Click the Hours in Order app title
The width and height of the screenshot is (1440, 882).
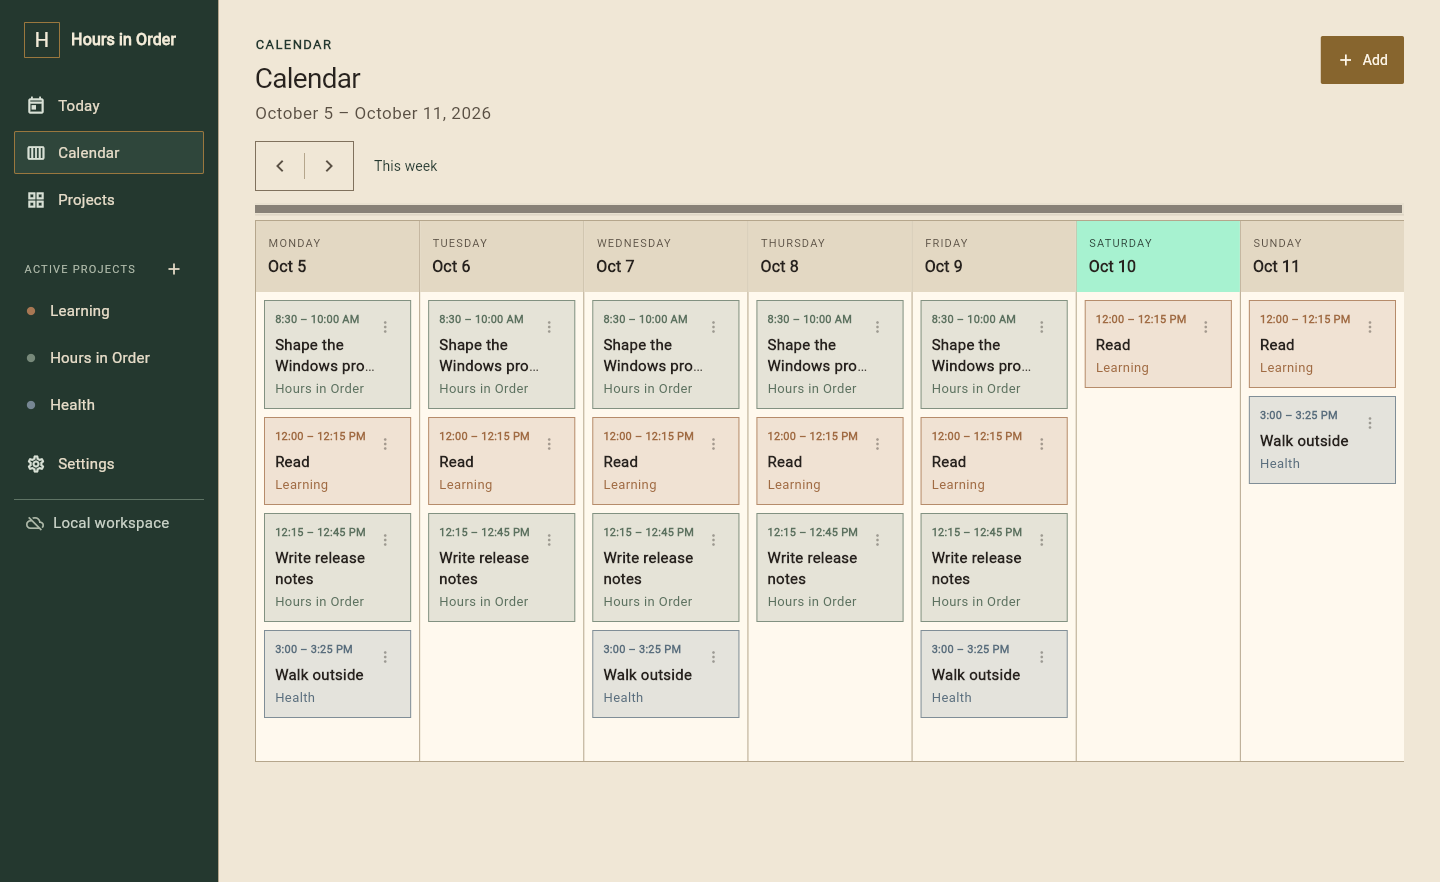click(x=123, y=40)
